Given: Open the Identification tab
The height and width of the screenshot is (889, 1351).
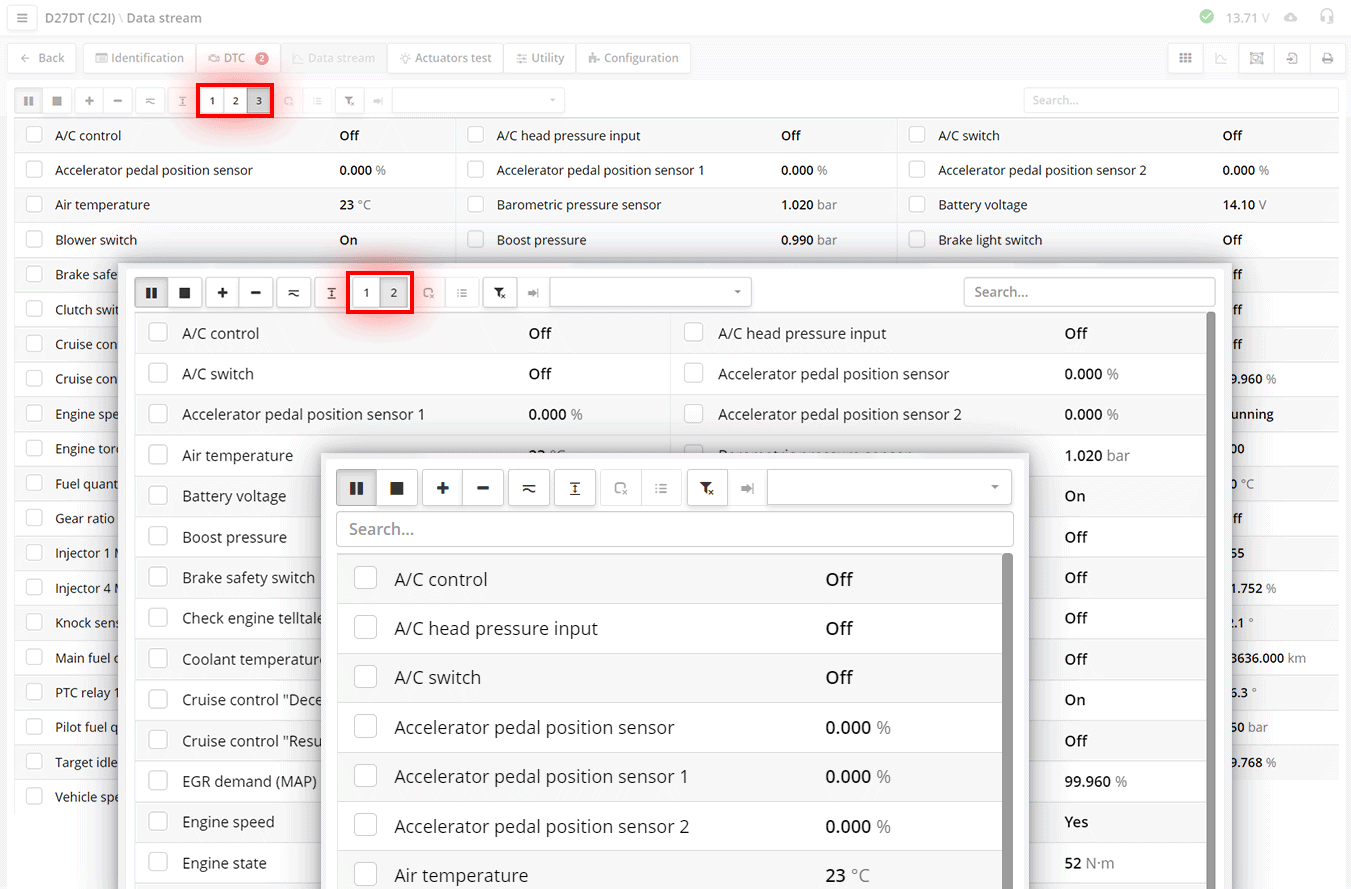Looking at the screenshot, I should (x=139, y=58).
